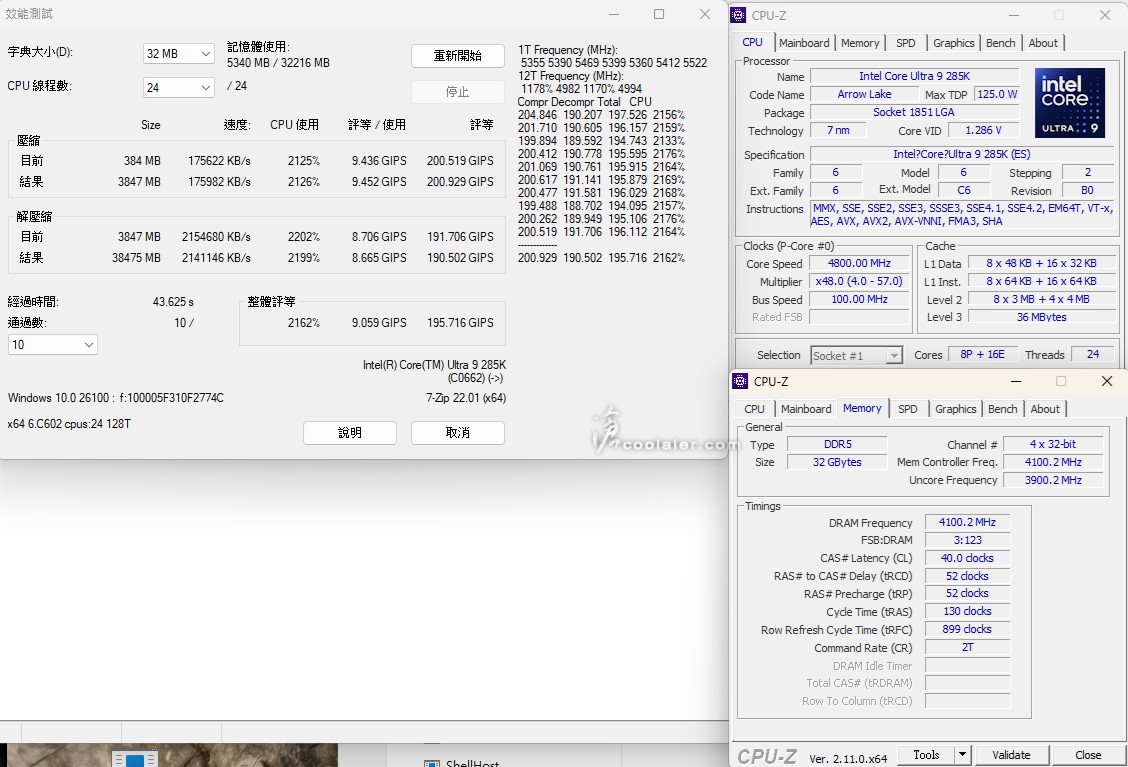This screenshot has width=1128, height=767.
Task: Click the Core VID value 1.286 V
Action: [x=983, y=130]
